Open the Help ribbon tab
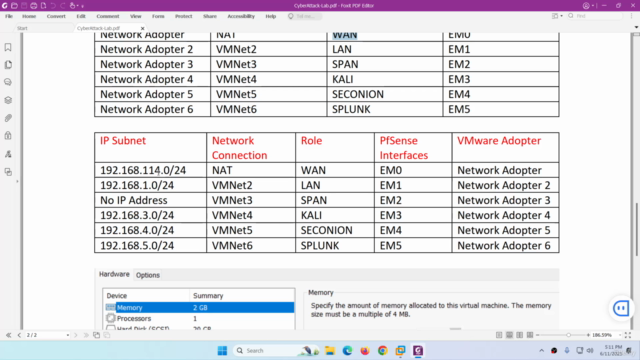640x360 pixels. pos(271,16)
